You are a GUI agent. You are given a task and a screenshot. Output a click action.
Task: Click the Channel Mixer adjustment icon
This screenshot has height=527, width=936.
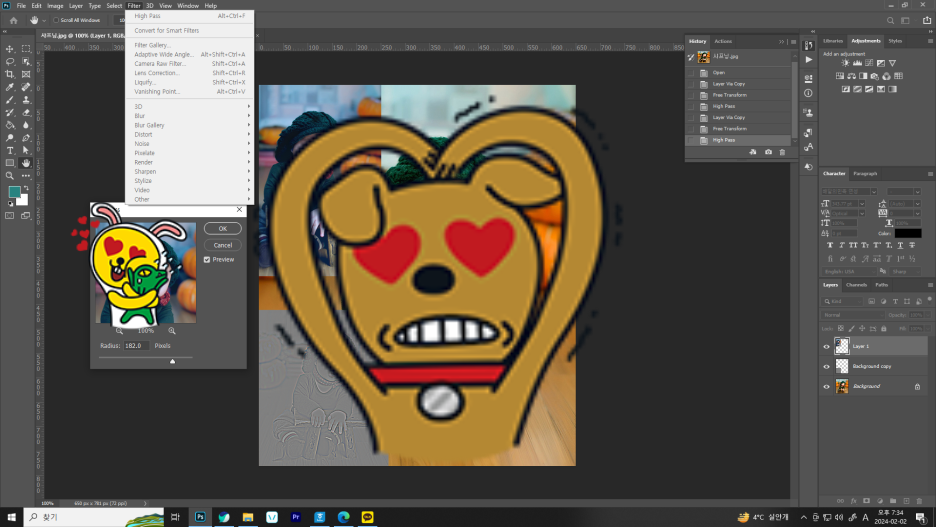point(886,76)
